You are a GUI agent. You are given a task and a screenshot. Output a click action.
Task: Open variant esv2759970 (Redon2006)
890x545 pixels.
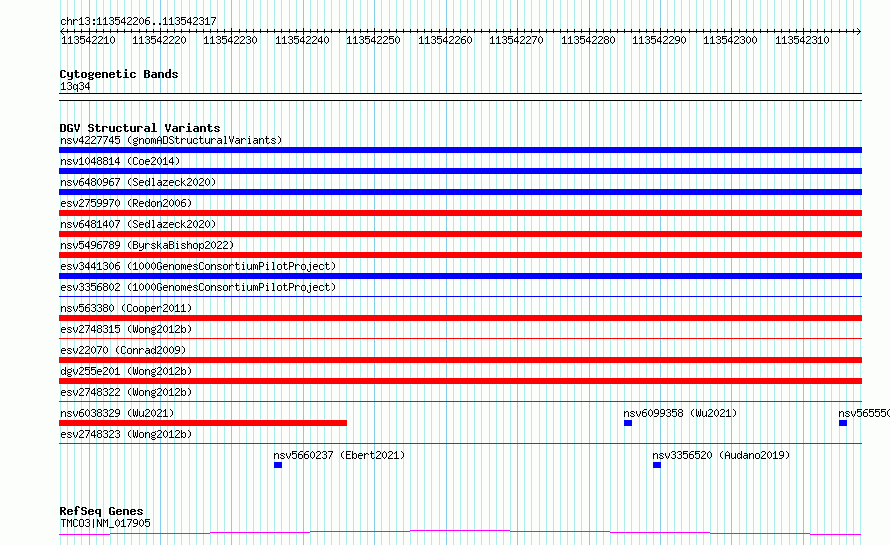click(126, 203)
